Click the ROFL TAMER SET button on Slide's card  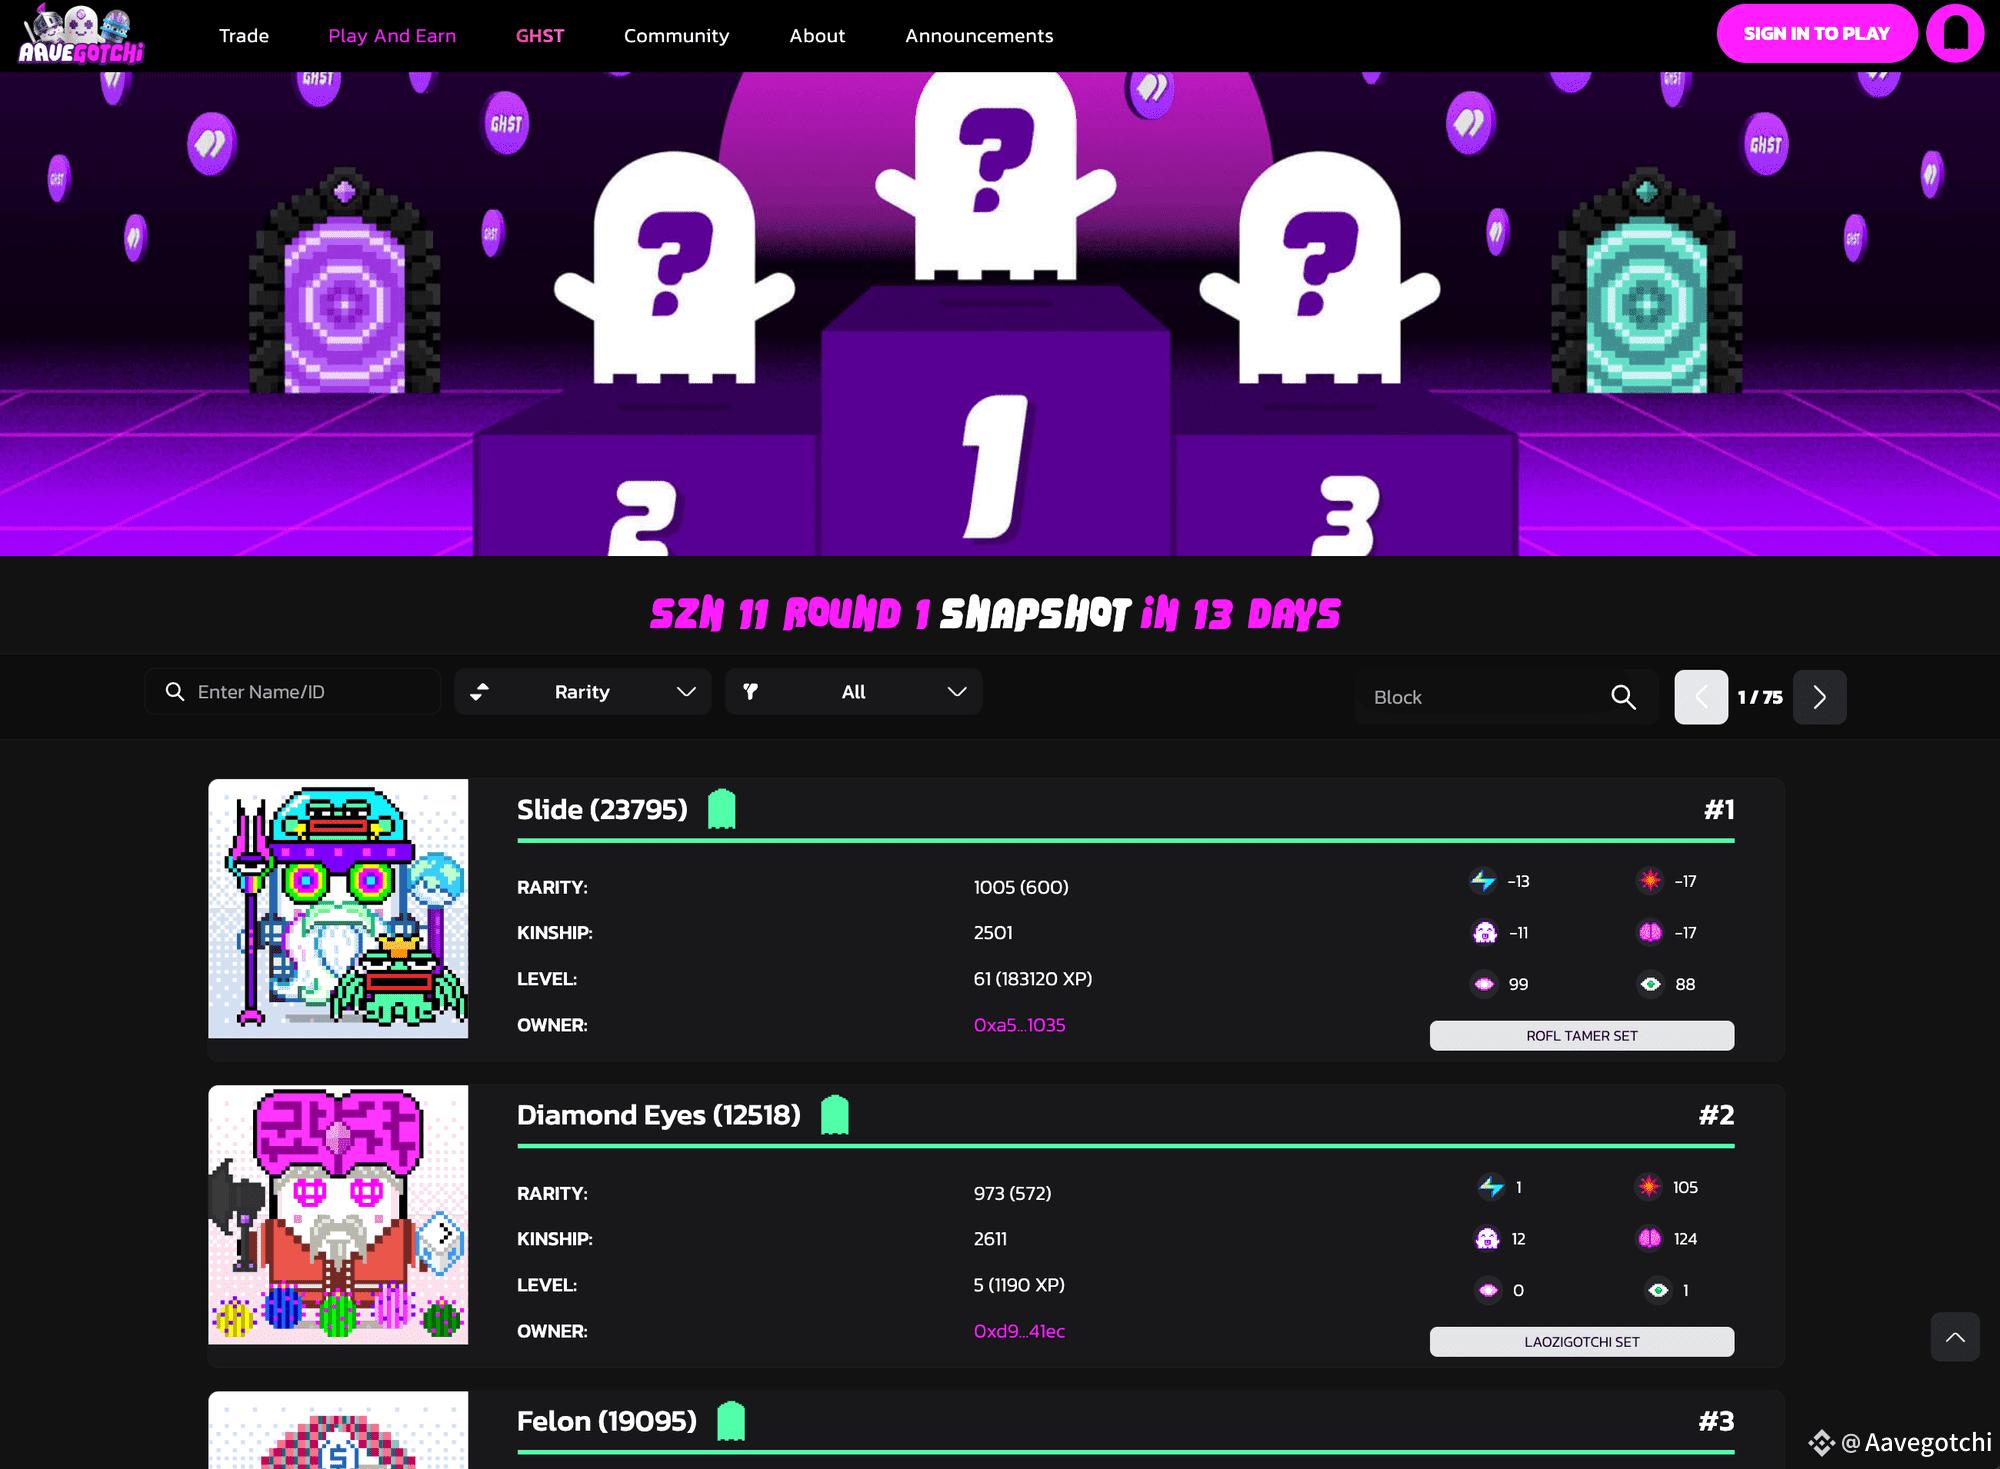click(1581, 1035)
